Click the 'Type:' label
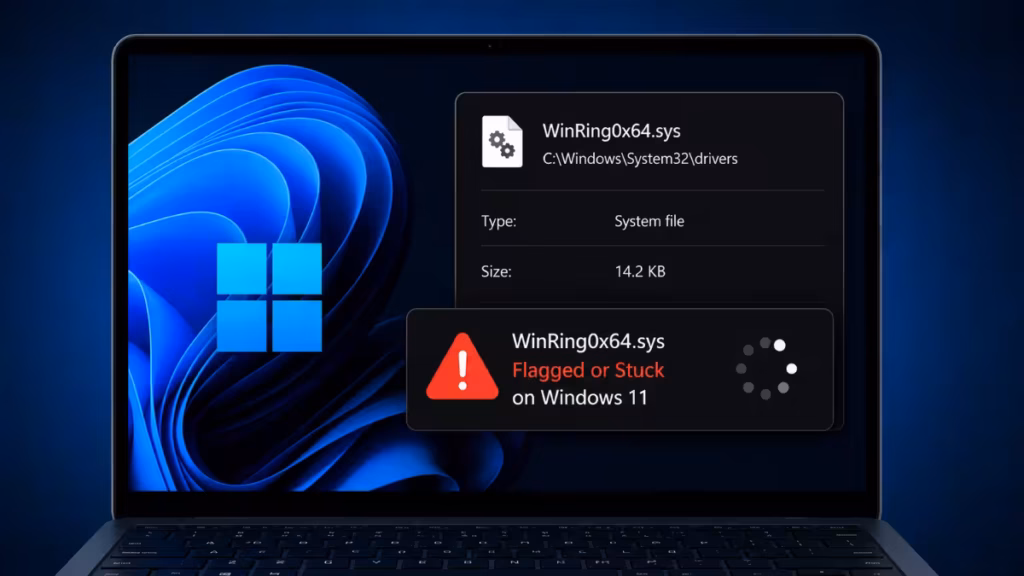Image resolution: width=1024 pixels, height=576 pixels. point(499,221)
